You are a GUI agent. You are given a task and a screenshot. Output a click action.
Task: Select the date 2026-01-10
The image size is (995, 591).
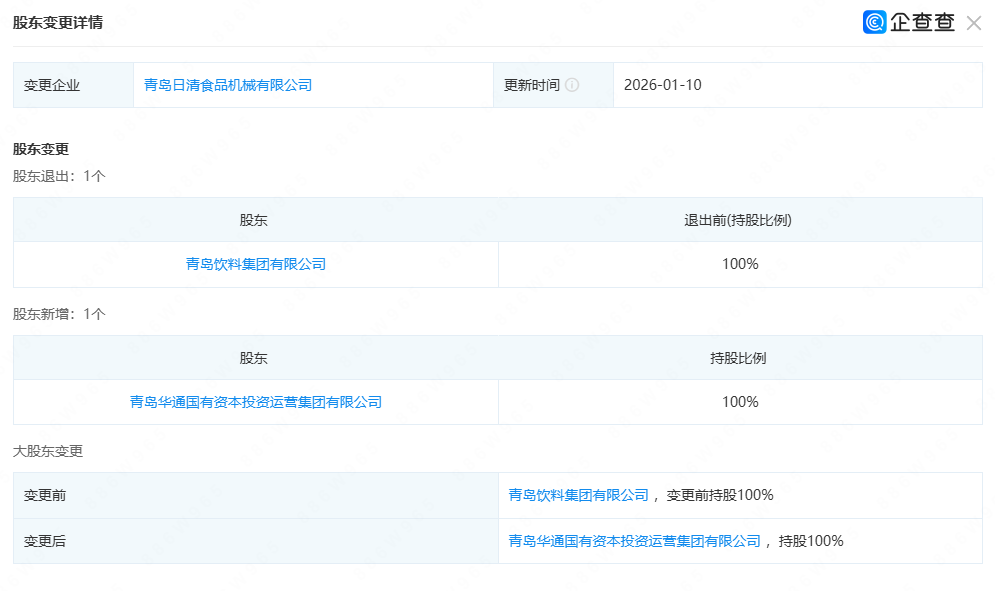pyautogui.click(x=662, y=85)
